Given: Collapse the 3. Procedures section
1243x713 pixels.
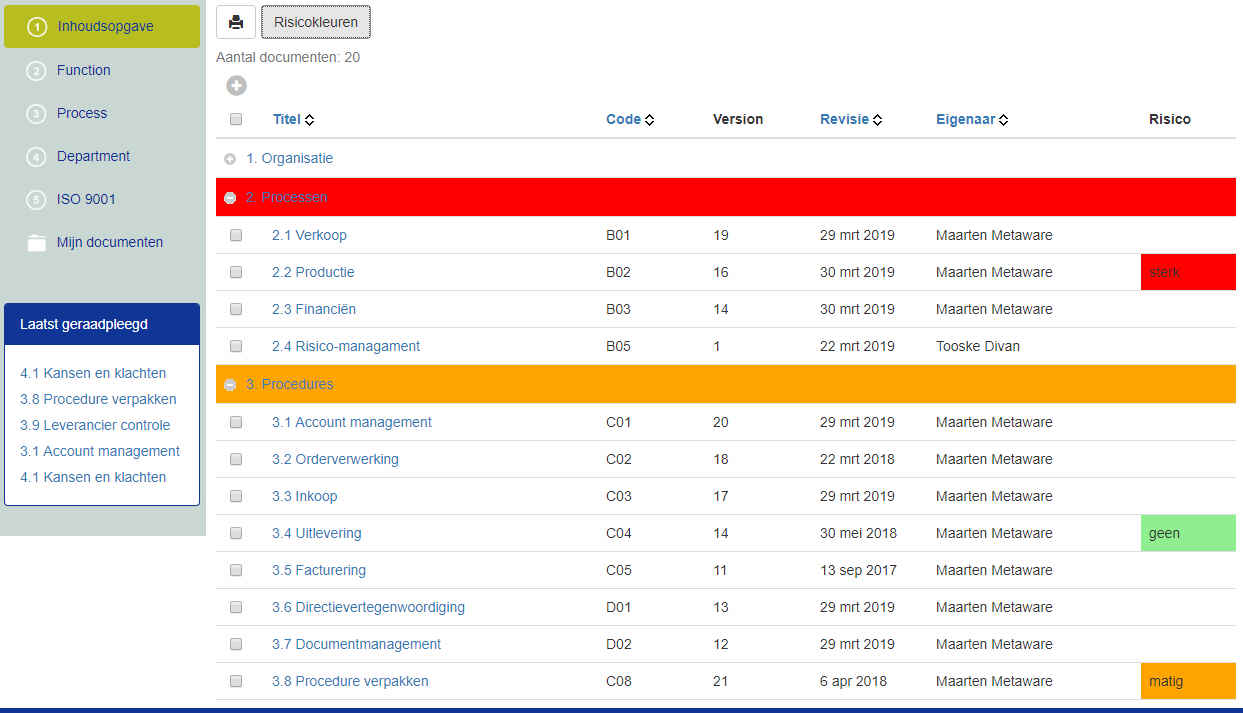Looking at the screenshot, I should pos(230,385).
